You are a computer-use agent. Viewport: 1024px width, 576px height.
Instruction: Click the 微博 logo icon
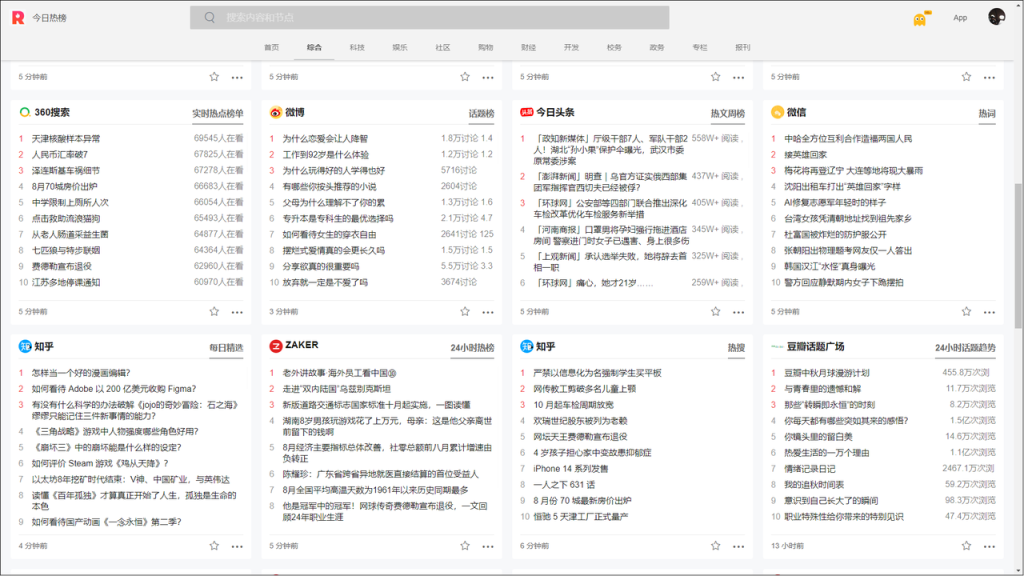276,112
